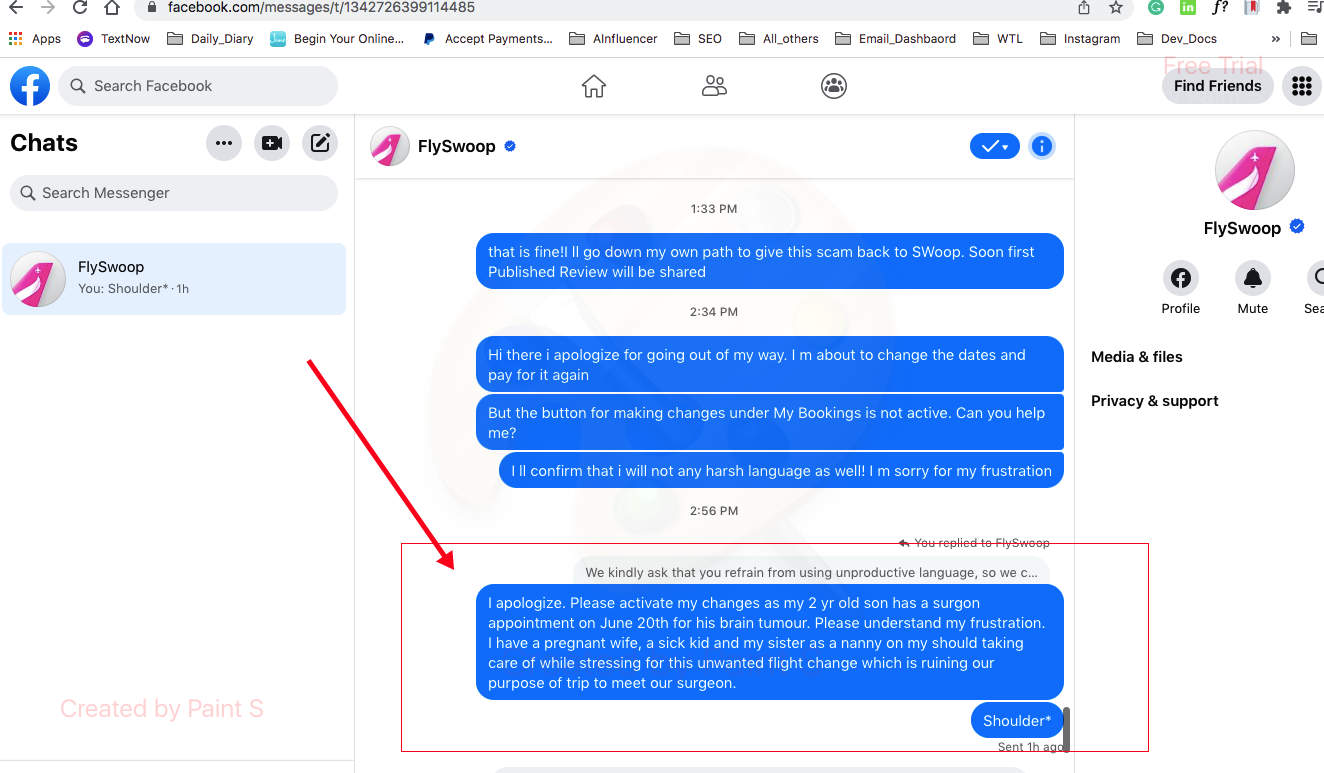Viewport: 1324px width, 773px height.
Task: Open the Dev_Docs bookmark folder
Action: [1176, 39]
